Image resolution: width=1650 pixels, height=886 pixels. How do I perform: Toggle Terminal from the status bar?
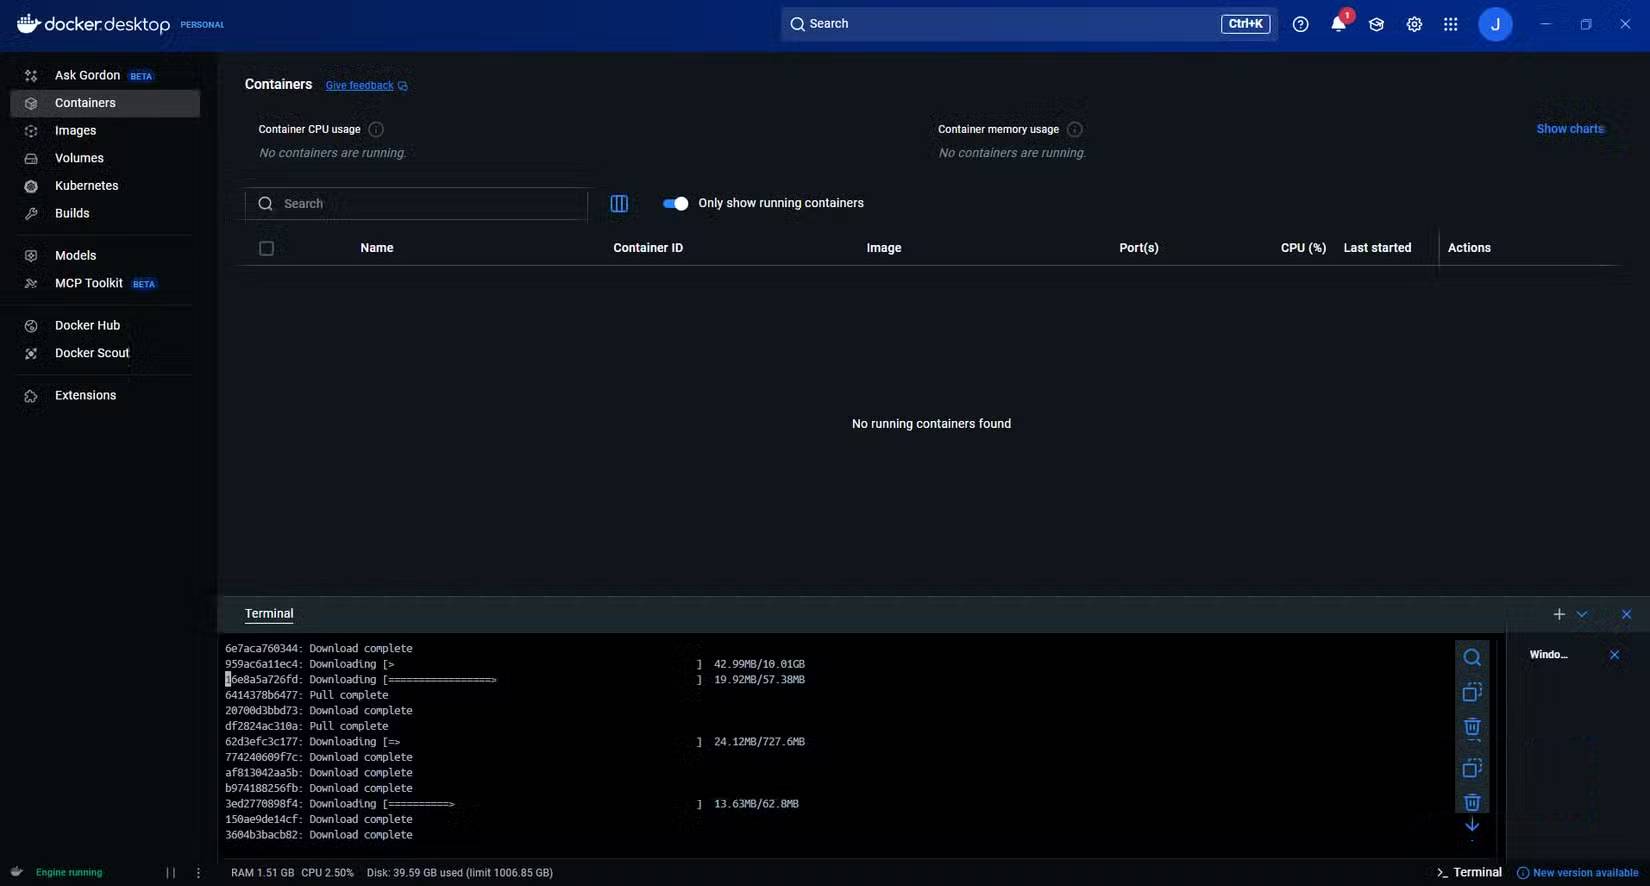tap(1469, 873)
